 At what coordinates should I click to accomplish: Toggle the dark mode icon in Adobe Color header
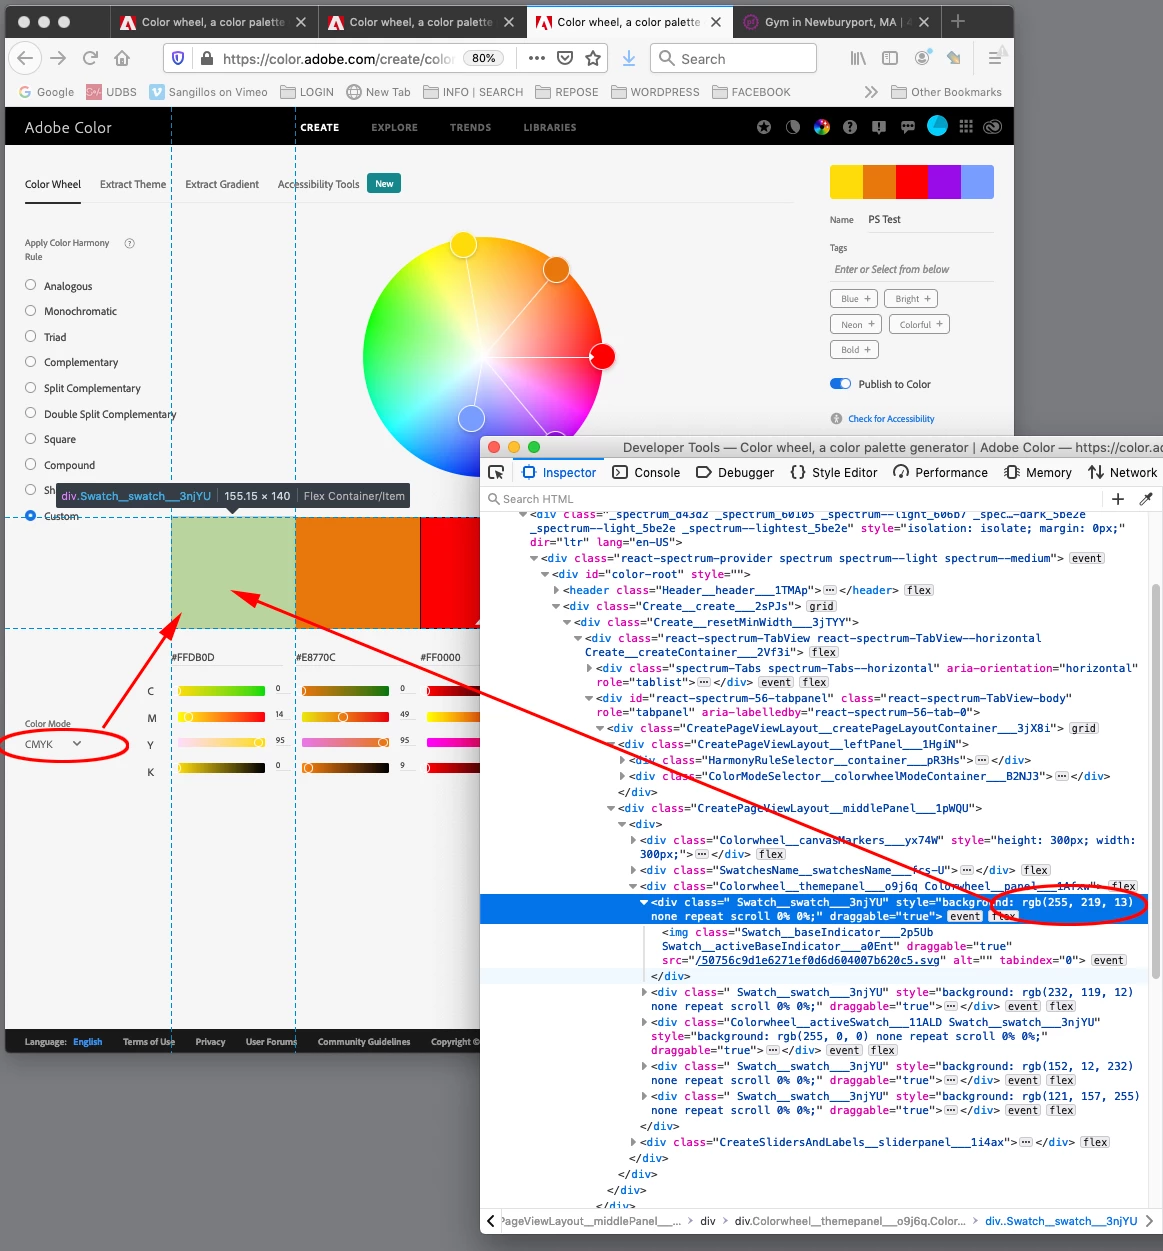[x=793, y=127]
